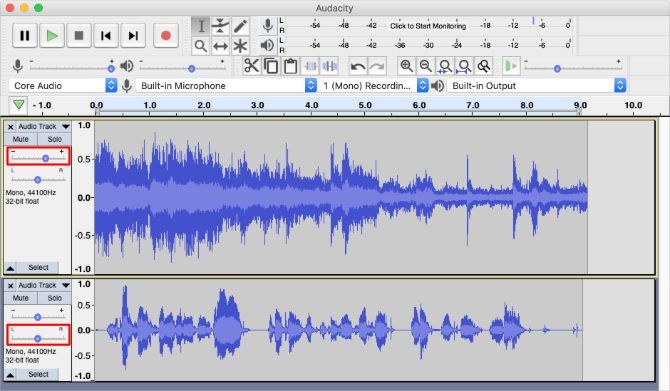Copy selection with the Copy icon

click(x=271, y=66)
